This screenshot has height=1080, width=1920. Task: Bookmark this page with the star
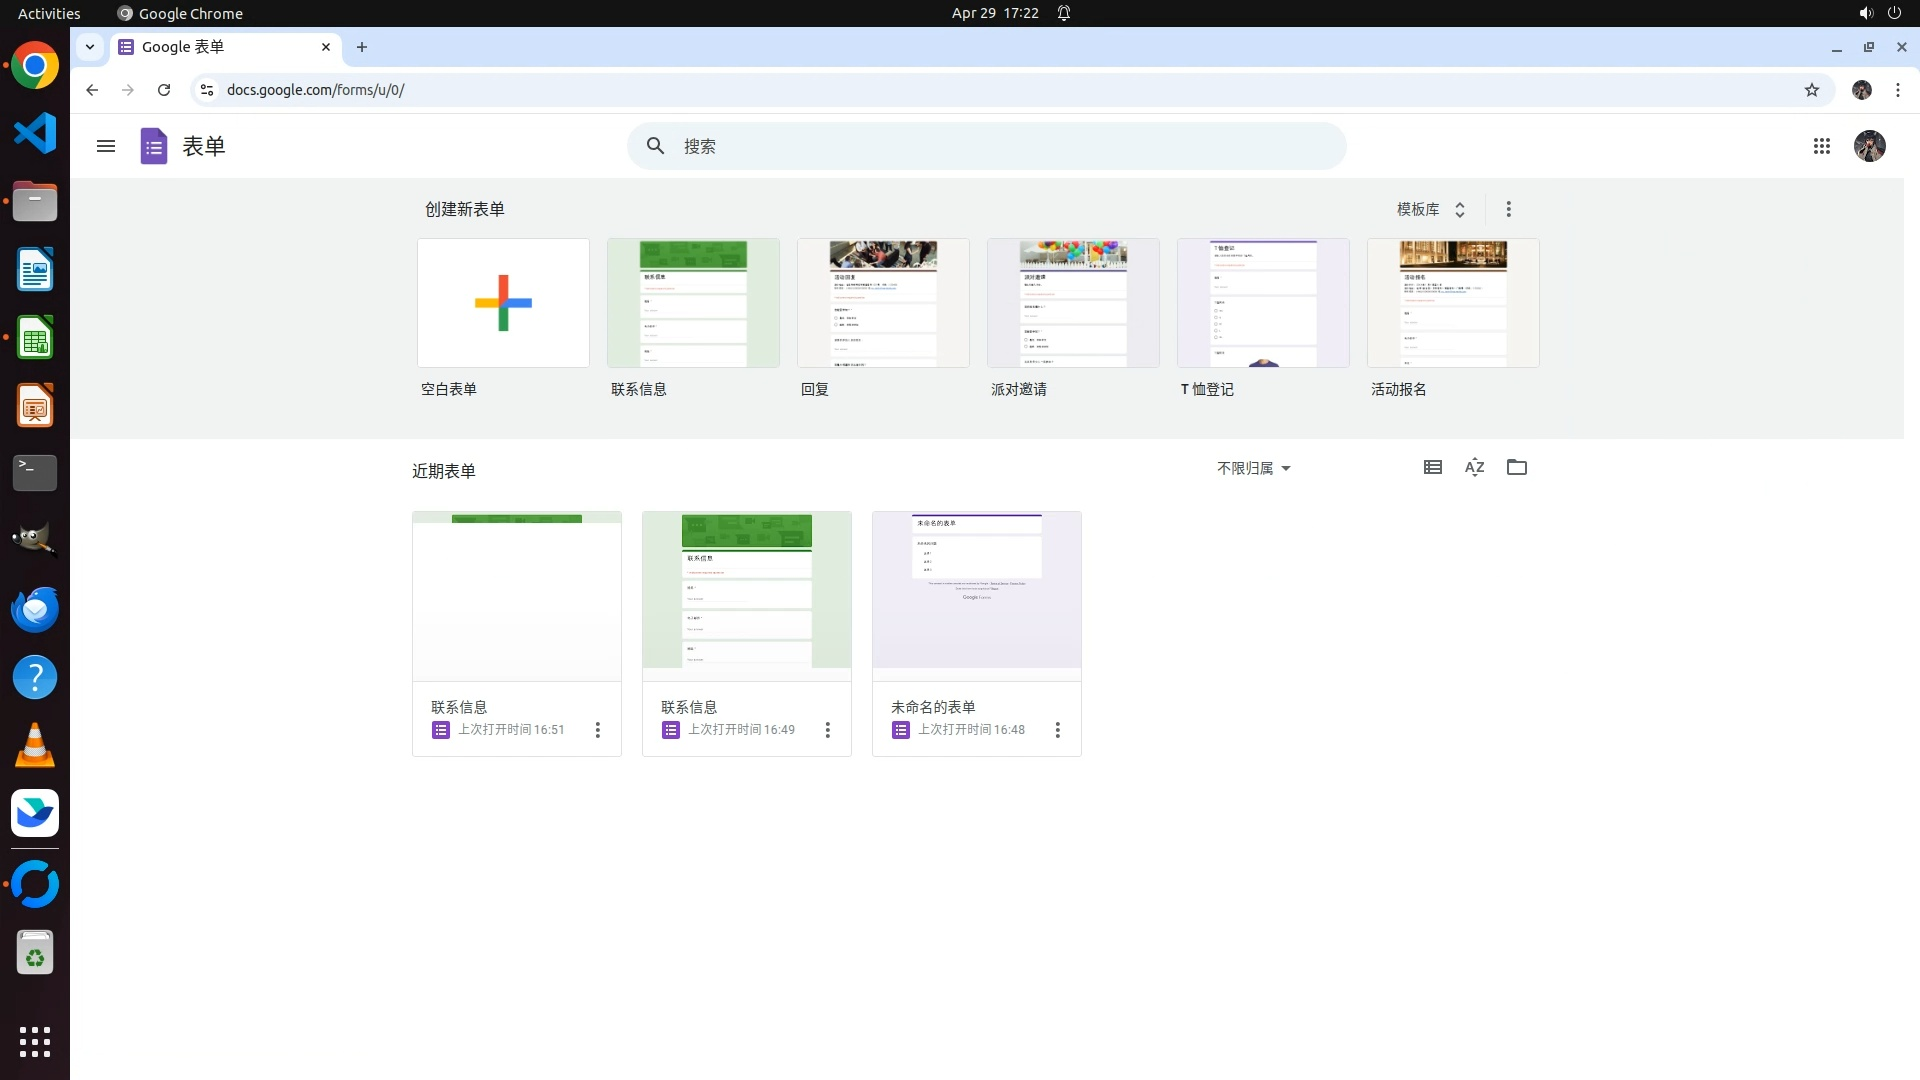point(1811,90)
